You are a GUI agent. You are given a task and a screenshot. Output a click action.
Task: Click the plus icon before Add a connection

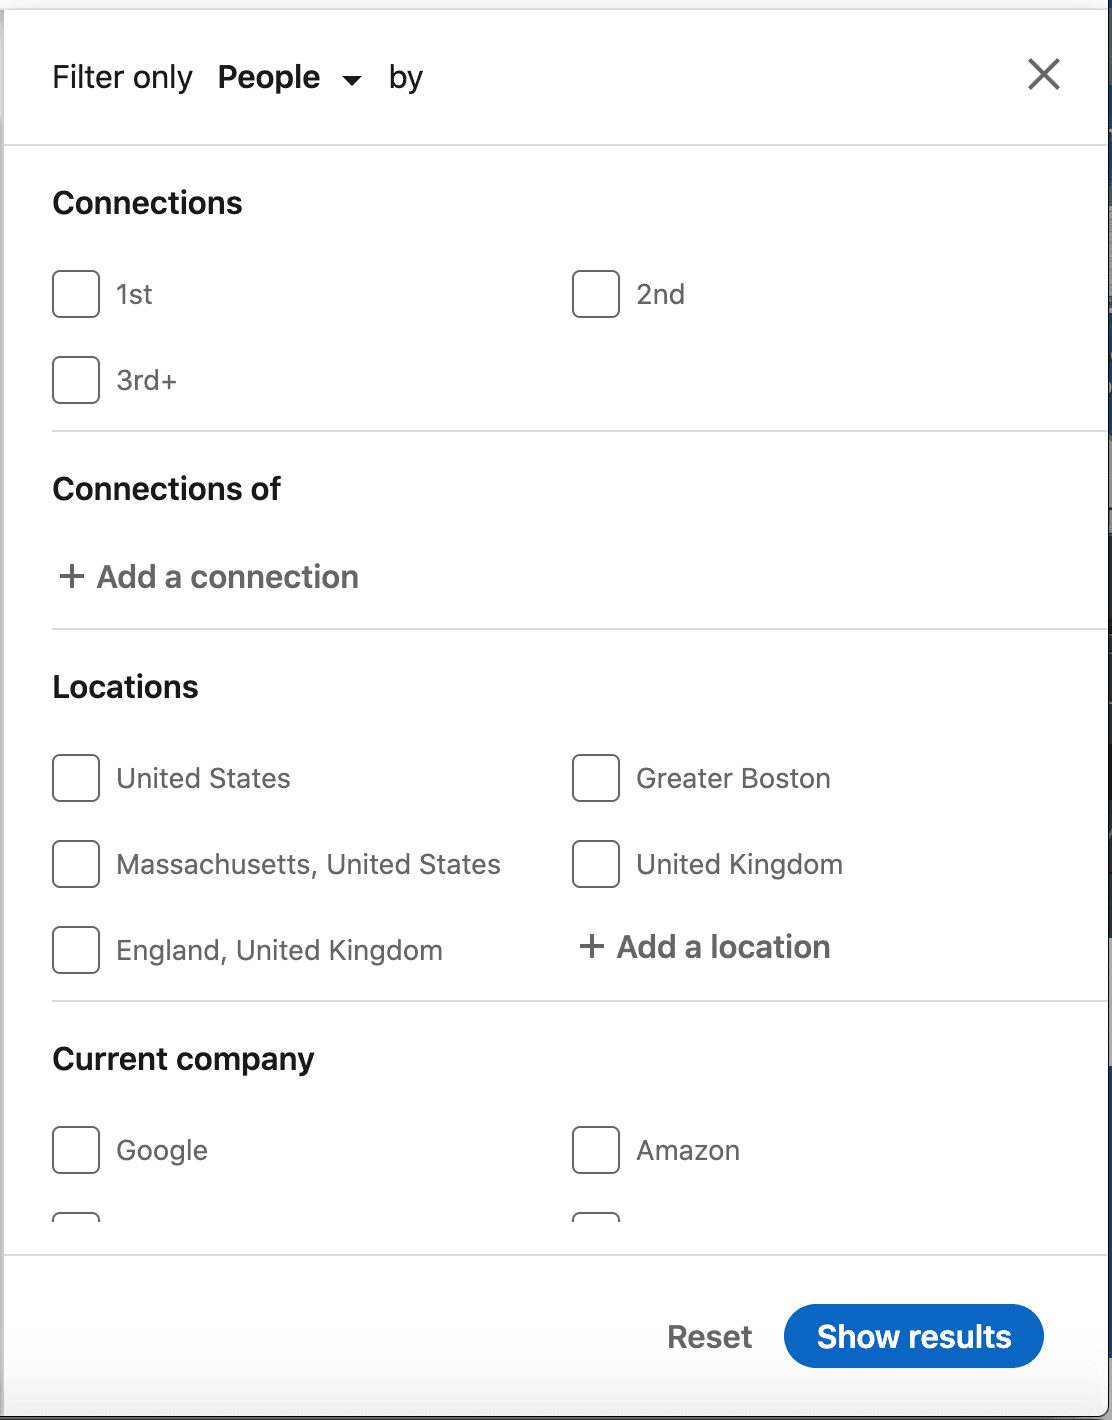70,577
